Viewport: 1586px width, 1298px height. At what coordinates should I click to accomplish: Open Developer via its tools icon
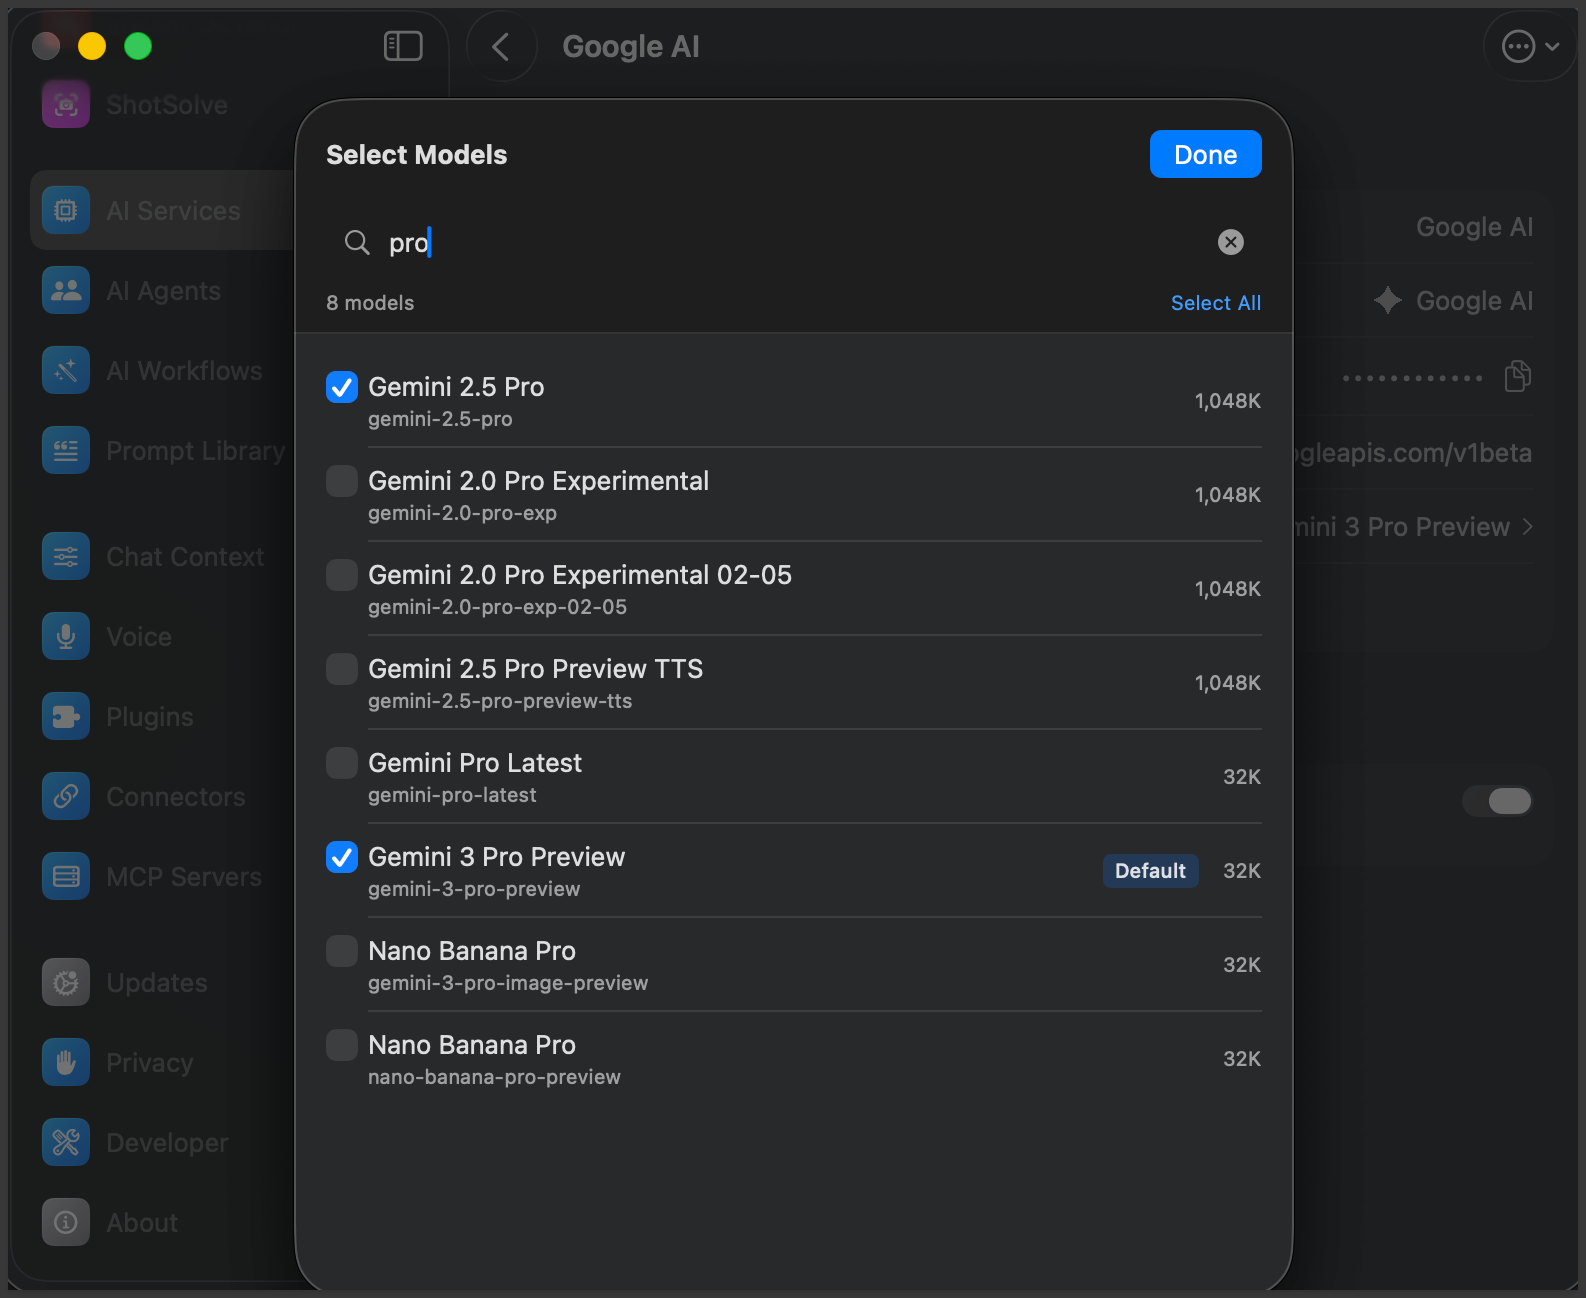point(66,1142)
